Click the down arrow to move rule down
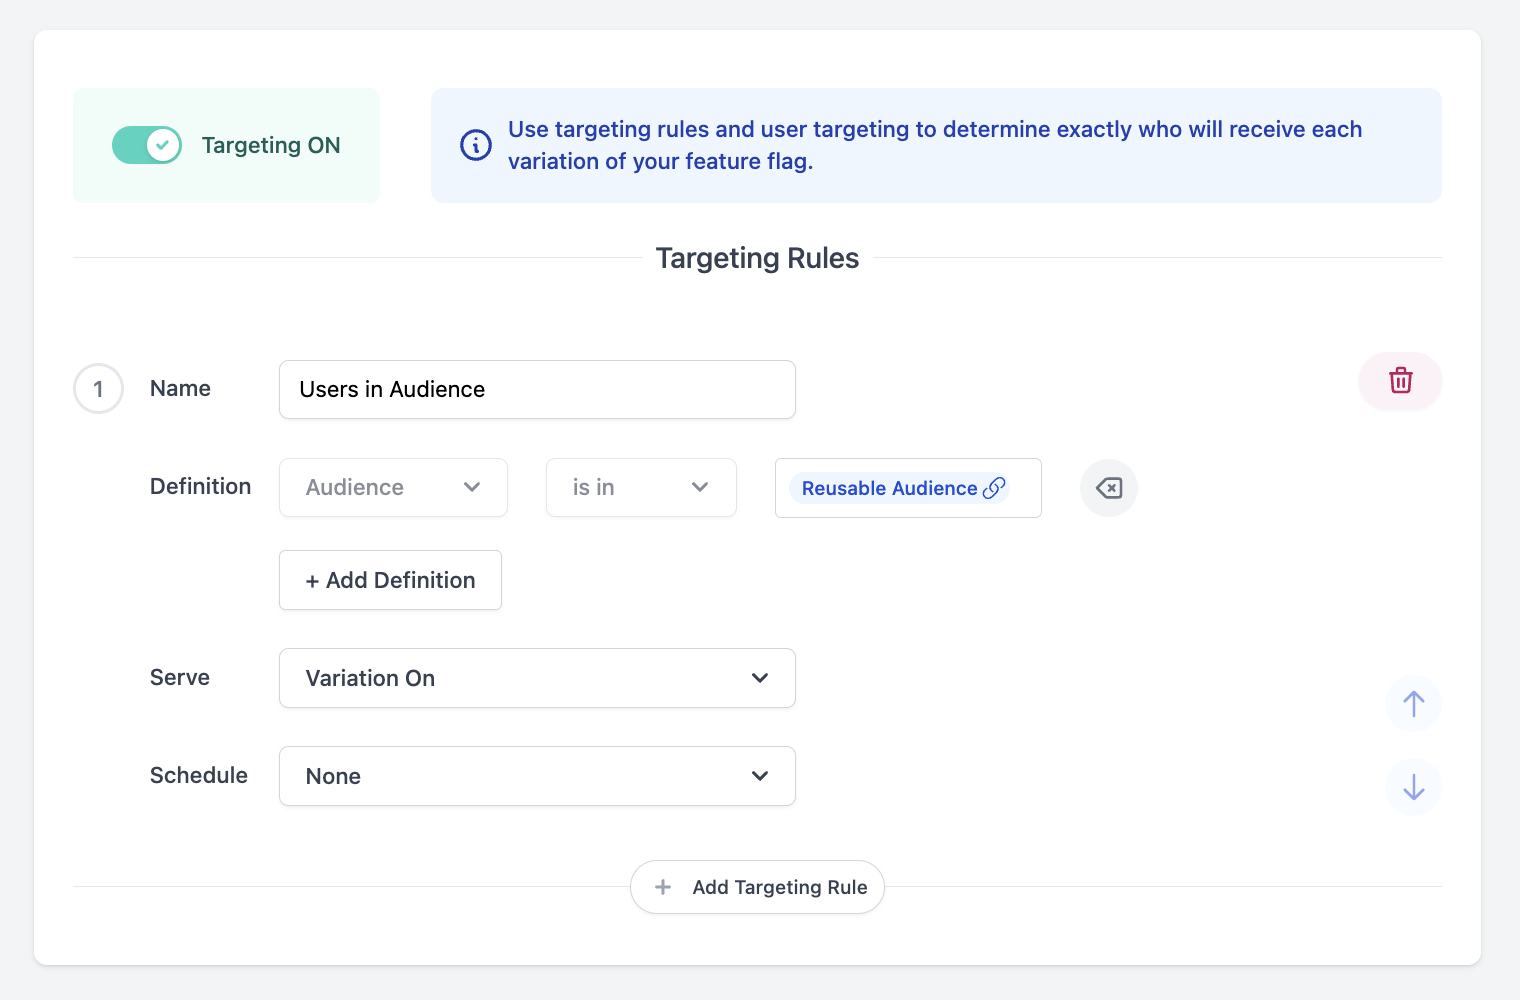The width and height of the screenshot is (1520, 1000). pos(1413,787)
